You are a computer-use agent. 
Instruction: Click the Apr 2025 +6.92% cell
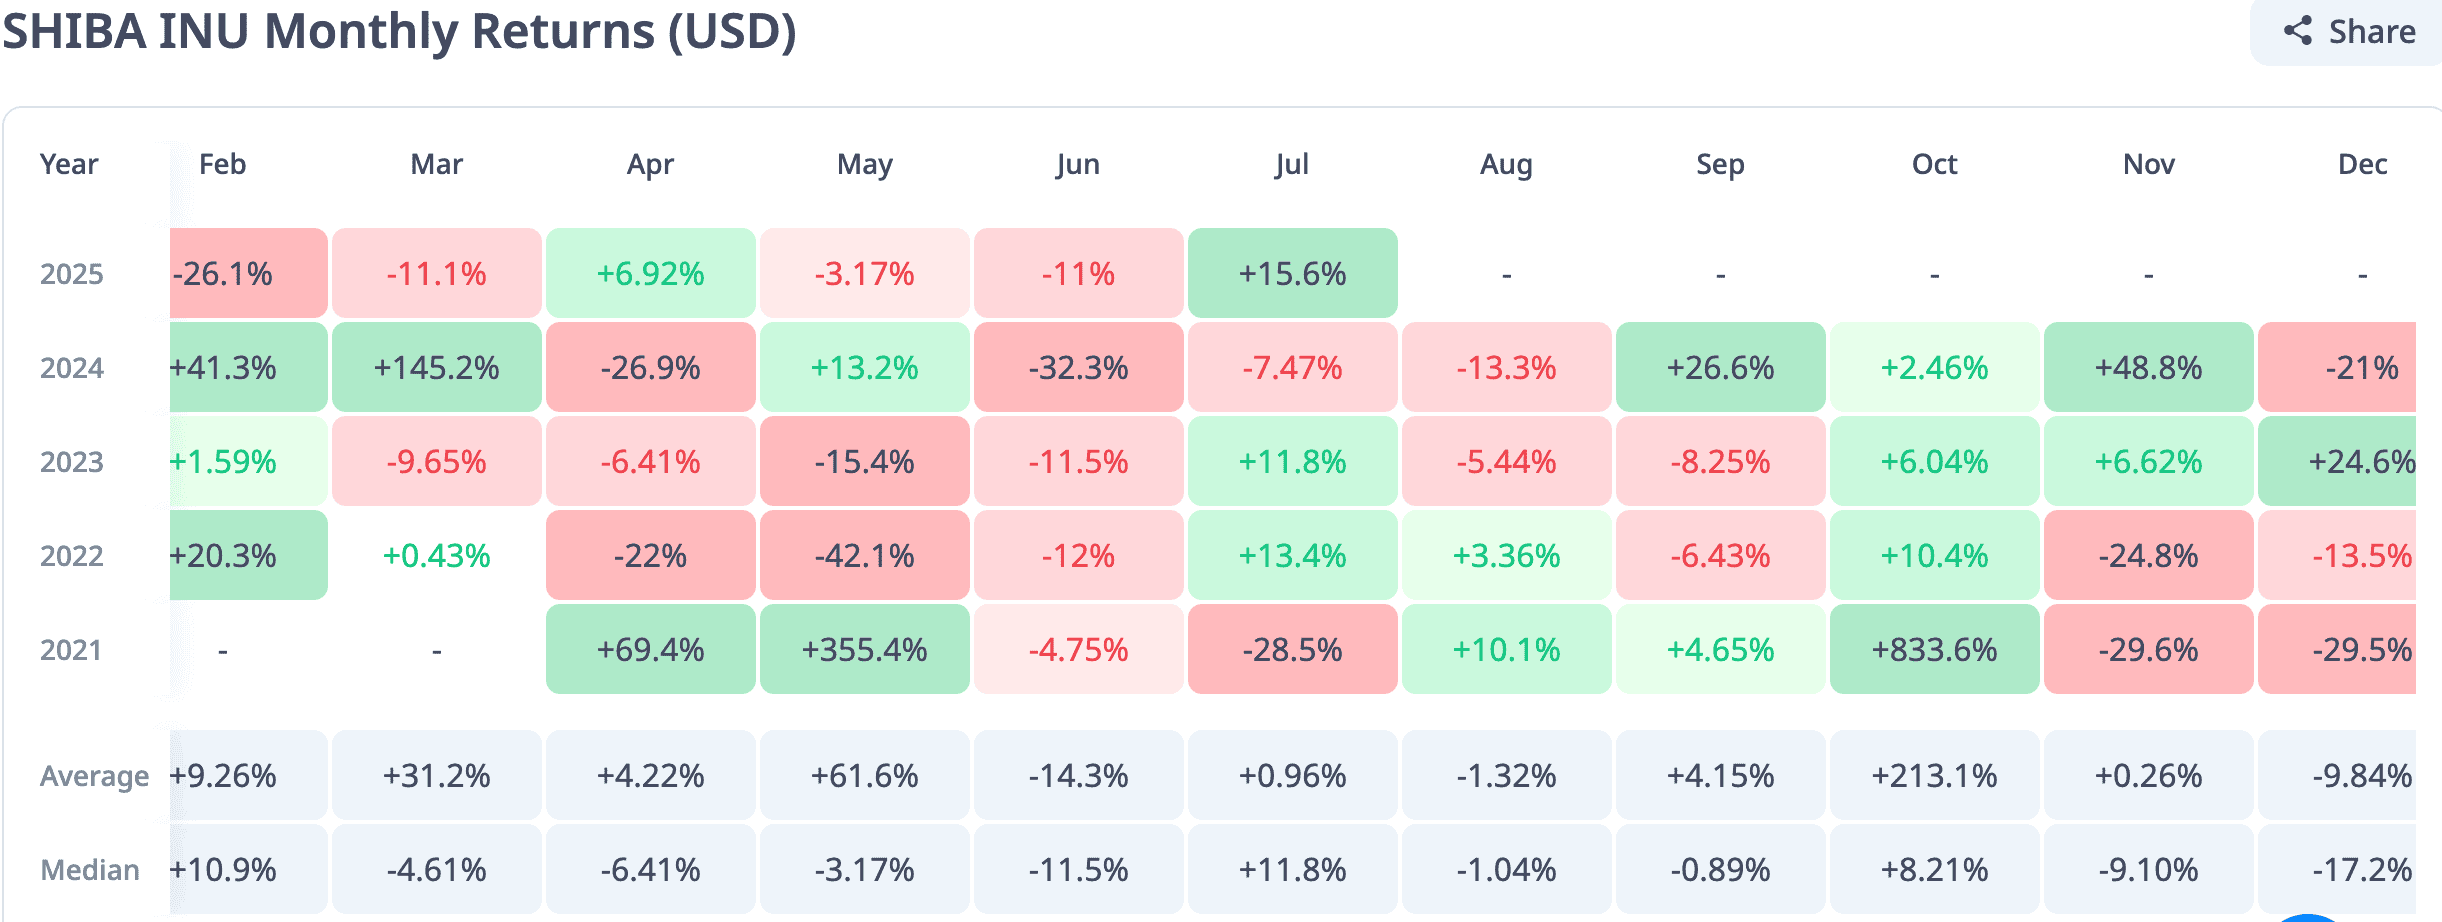tap(650, 273)
